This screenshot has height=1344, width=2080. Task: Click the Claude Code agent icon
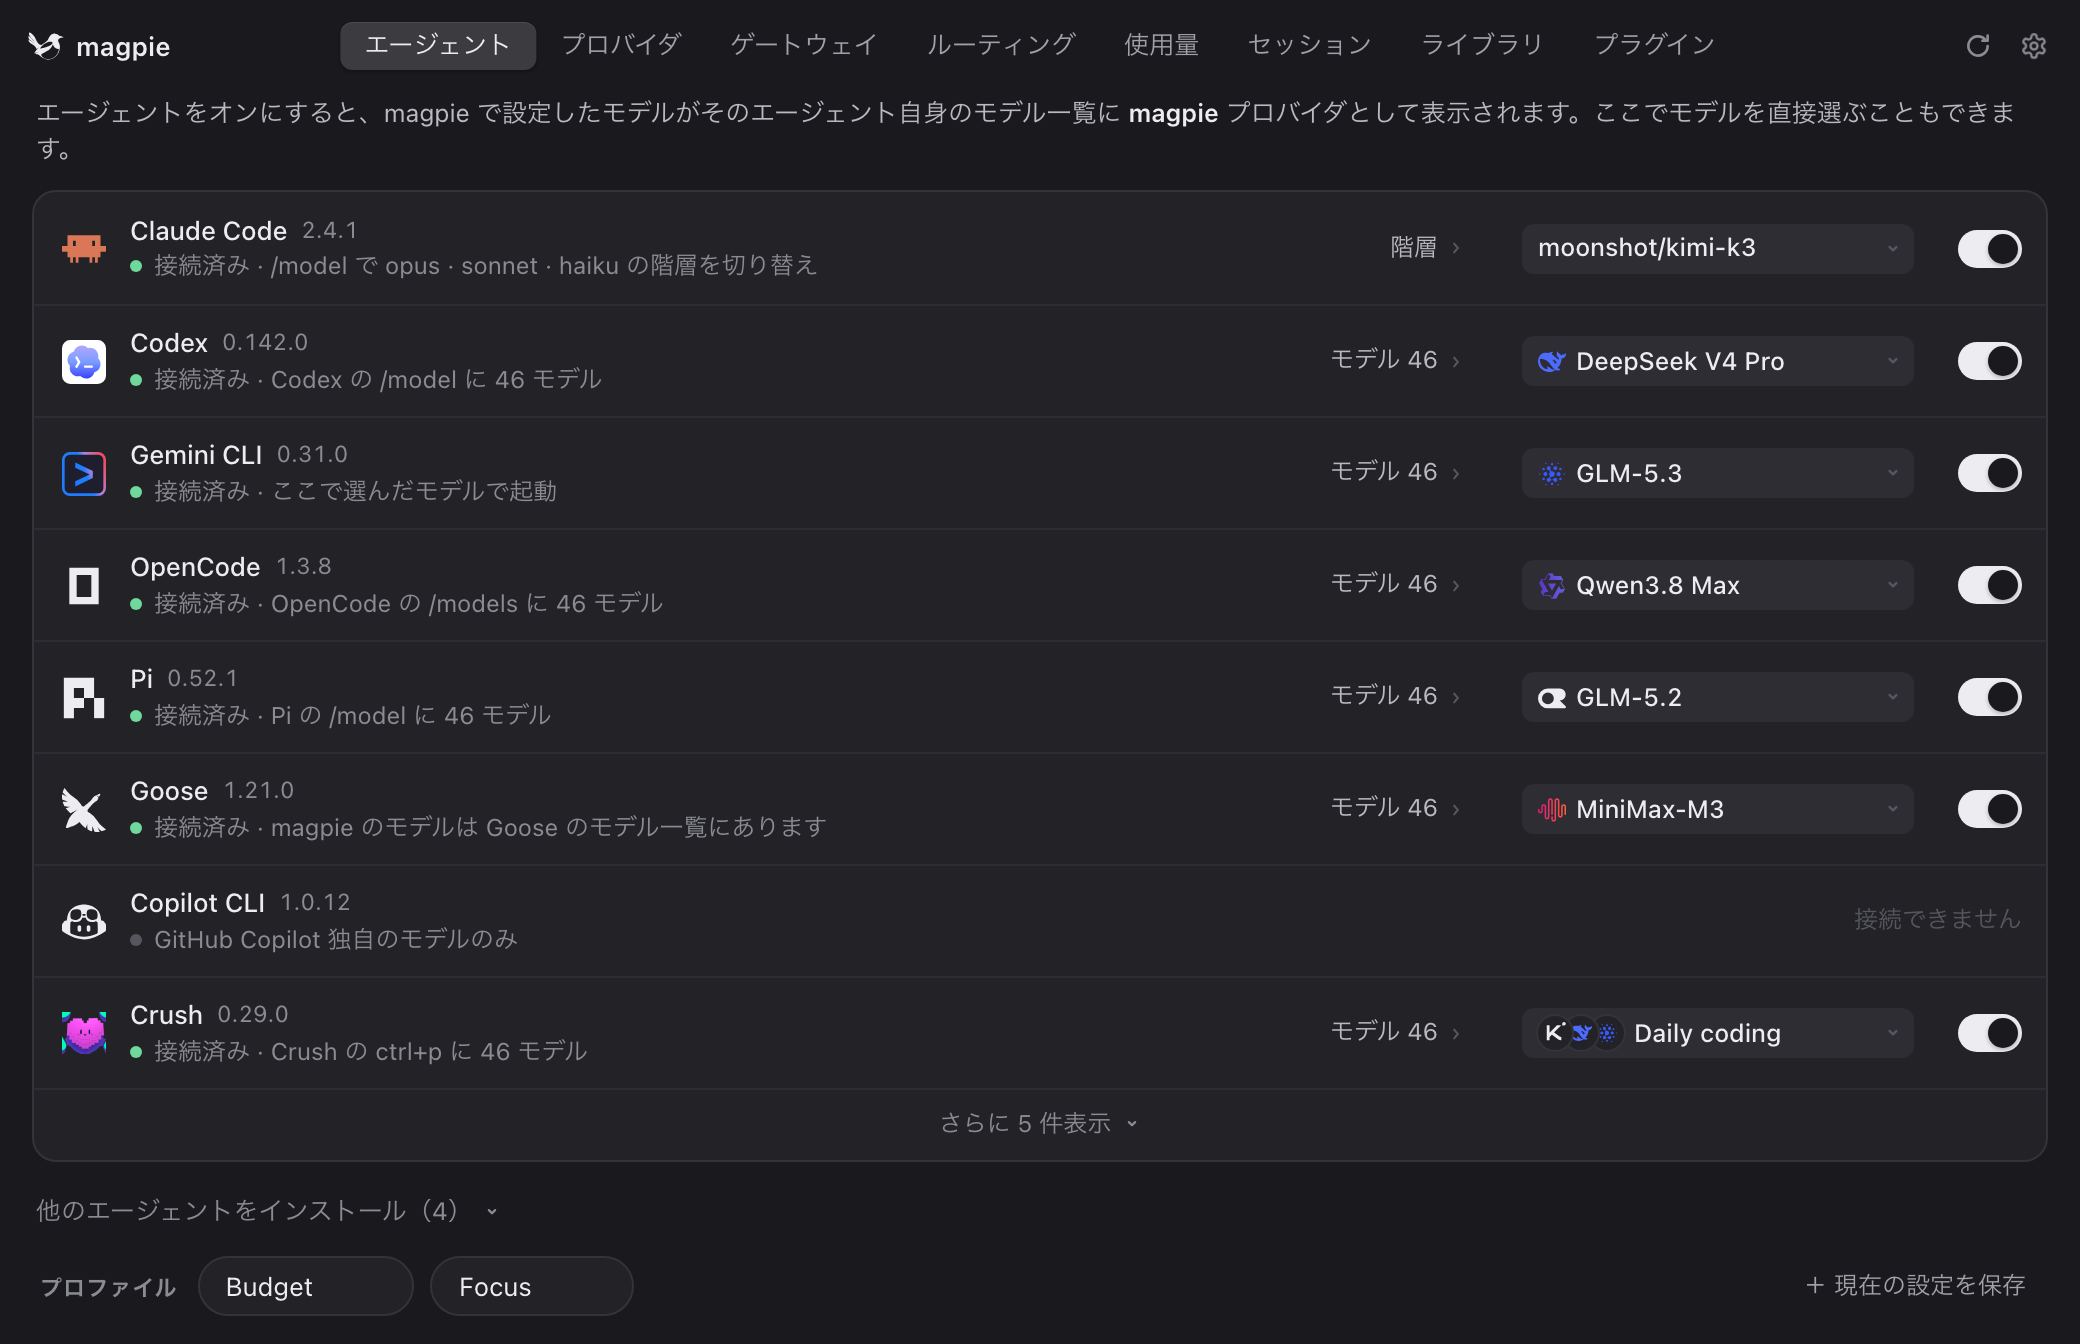(84, 248)
